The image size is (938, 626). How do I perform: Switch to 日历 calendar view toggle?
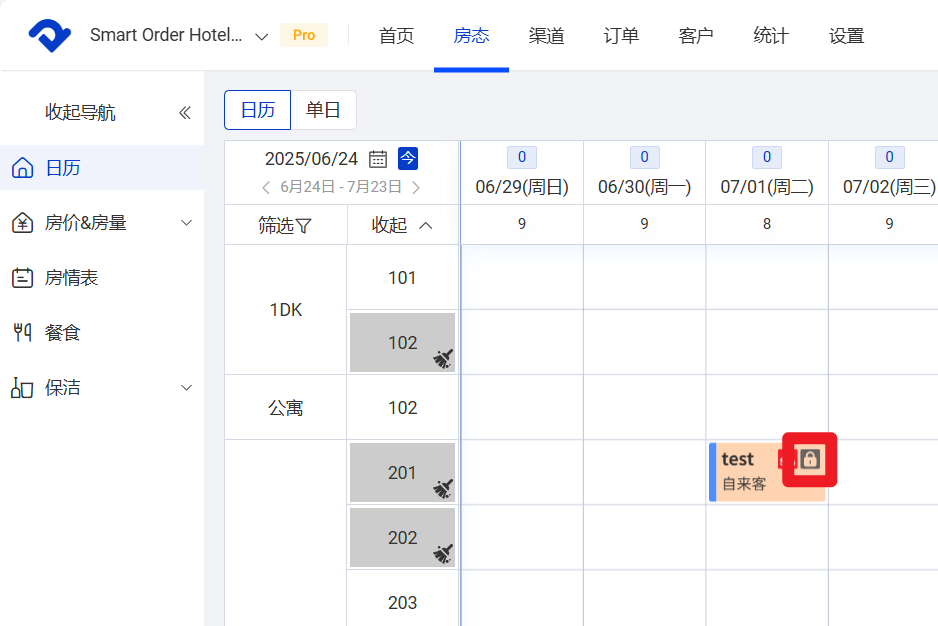click(x=257, y=110)
